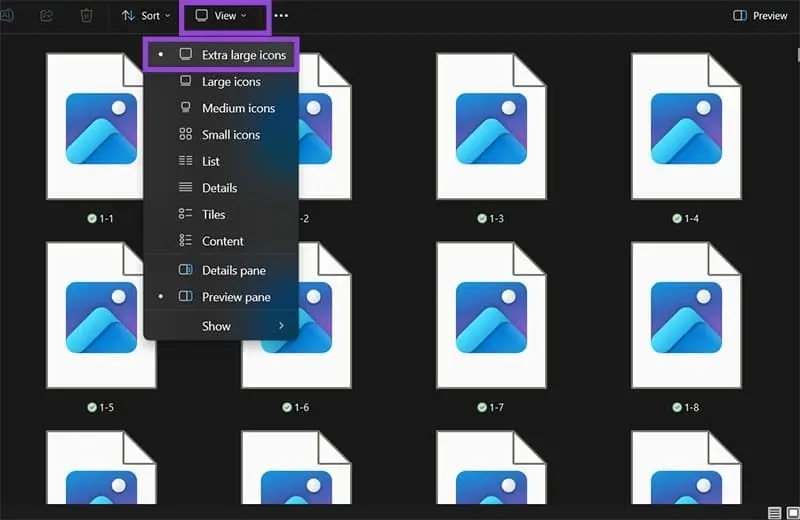Choose Medium icons layout

(221, 108)
